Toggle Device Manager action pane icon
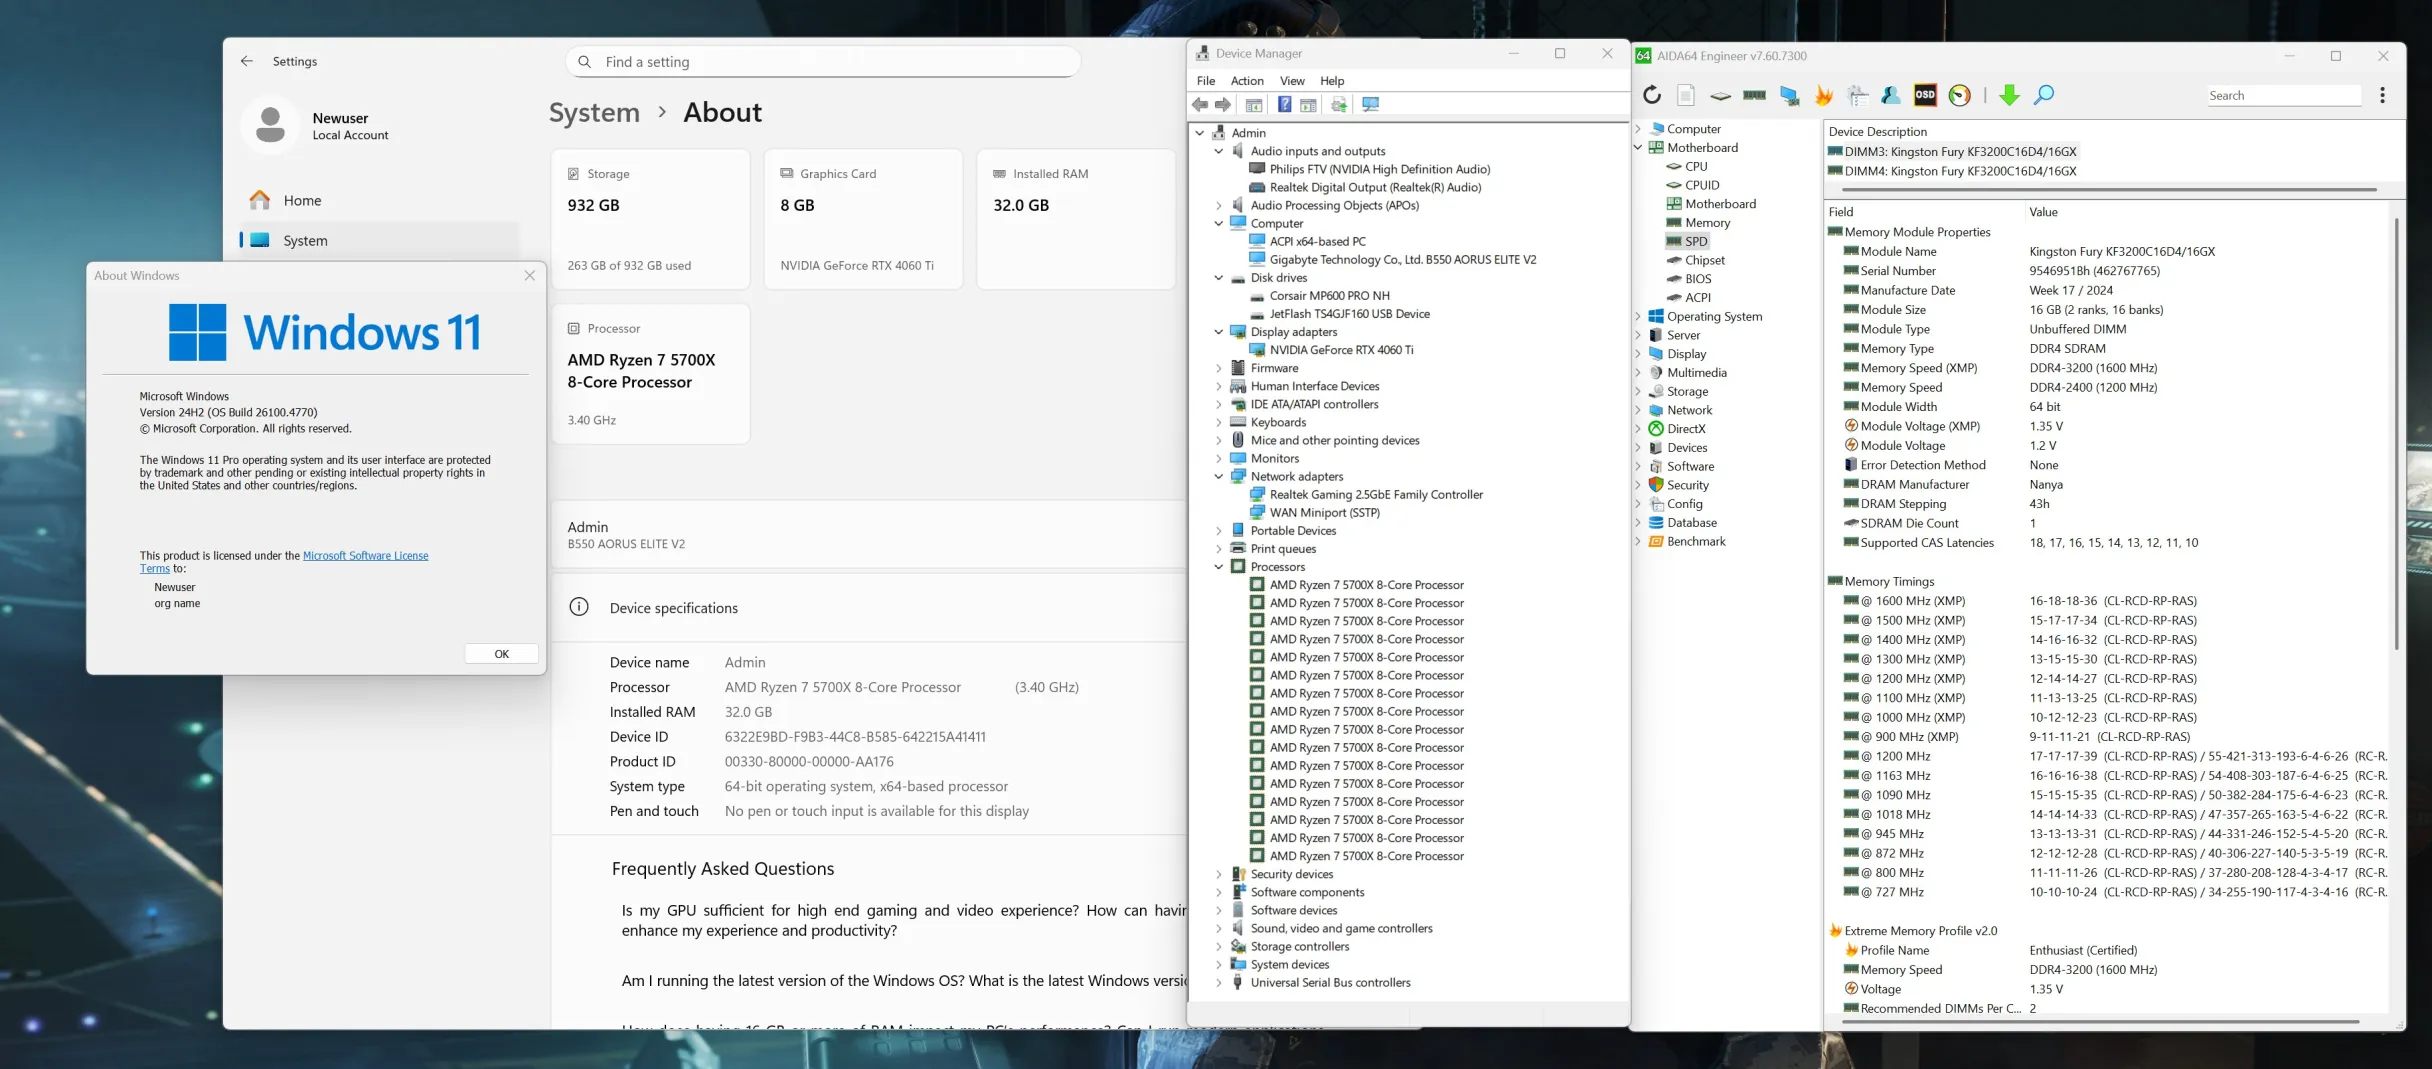 (x=1308, y=105)
